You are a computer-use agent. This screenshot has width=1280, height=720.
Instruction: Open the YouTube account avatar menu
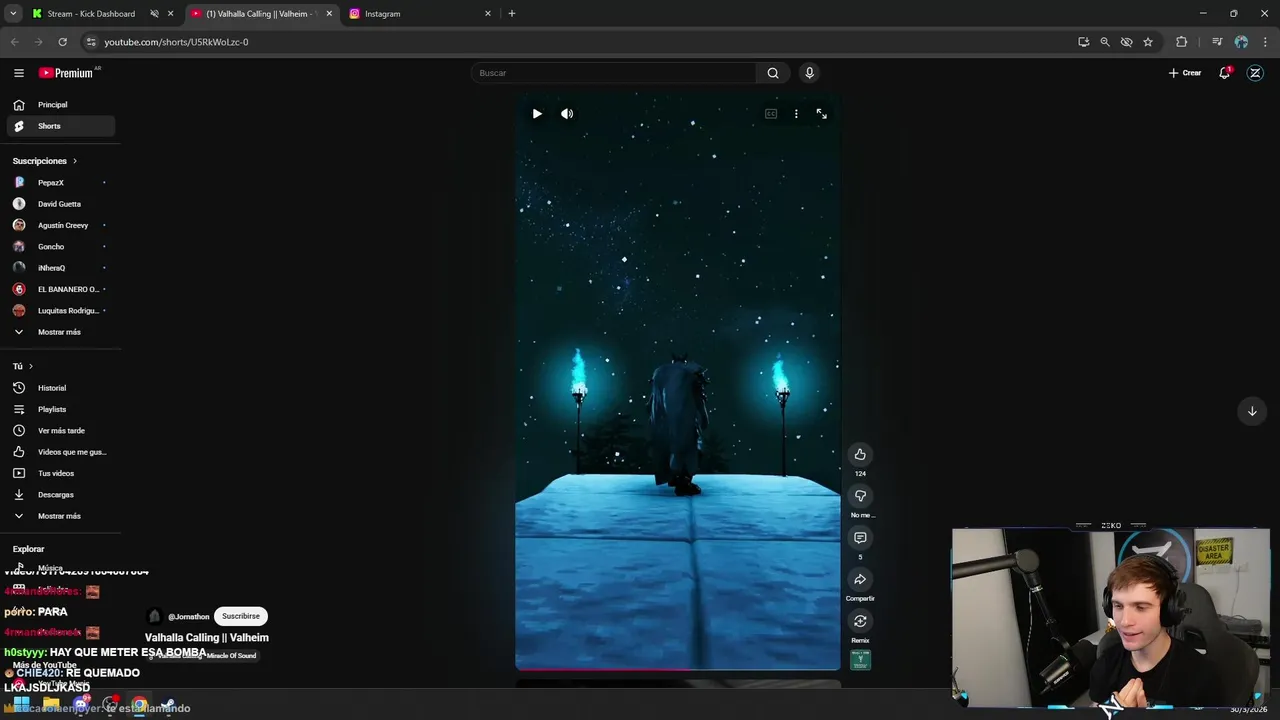[x=1255, y=73]
